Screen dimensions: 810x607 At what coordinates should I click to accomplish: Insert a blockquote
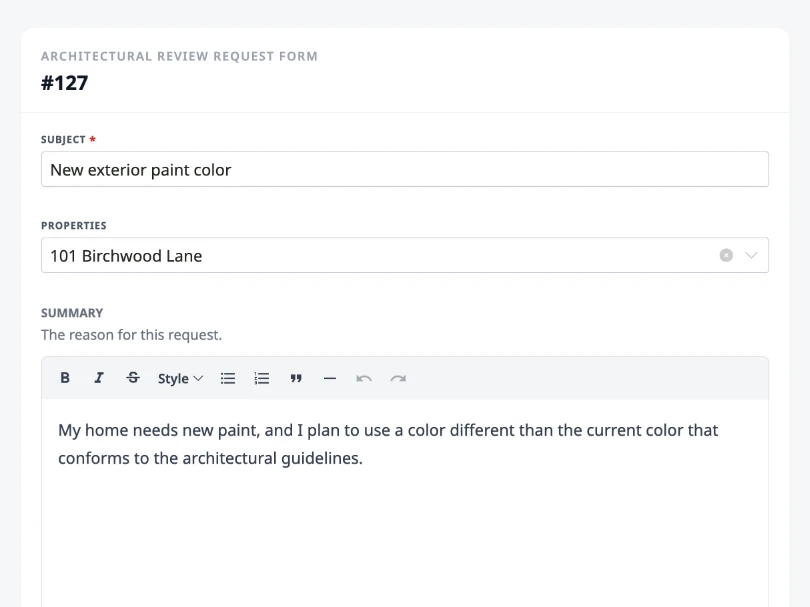coord(296,378)
